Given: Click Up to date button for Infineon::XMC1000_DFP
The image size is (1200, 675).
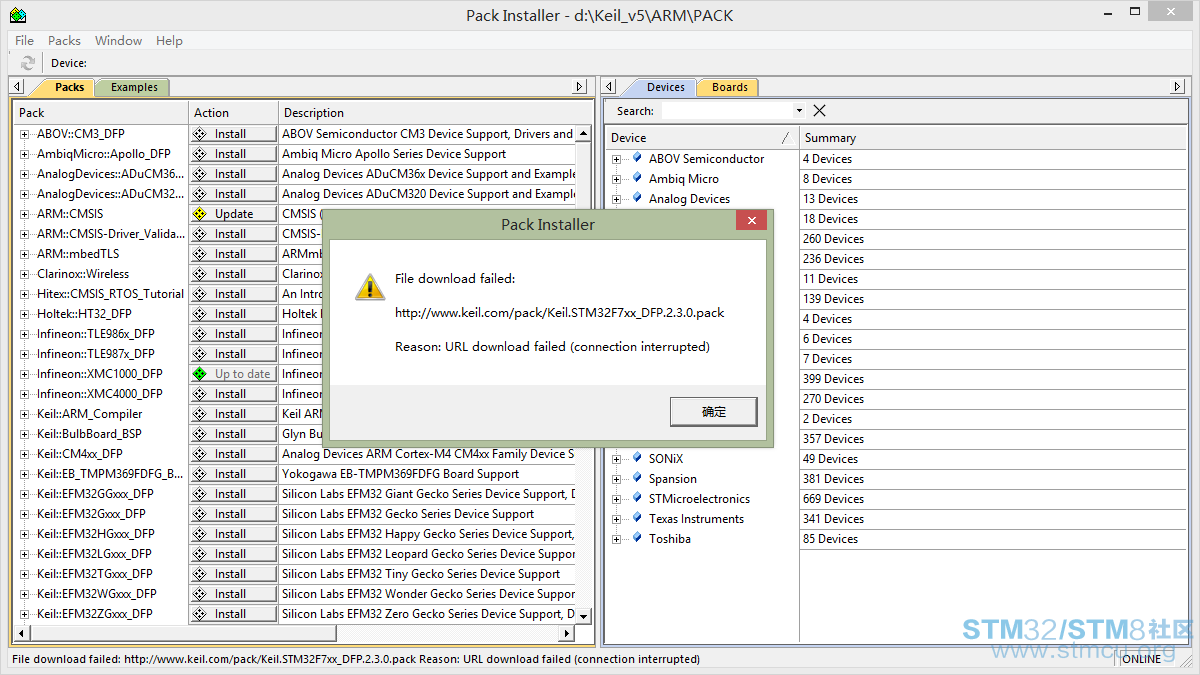Looking at the screenshot, I should click(233, 374).
